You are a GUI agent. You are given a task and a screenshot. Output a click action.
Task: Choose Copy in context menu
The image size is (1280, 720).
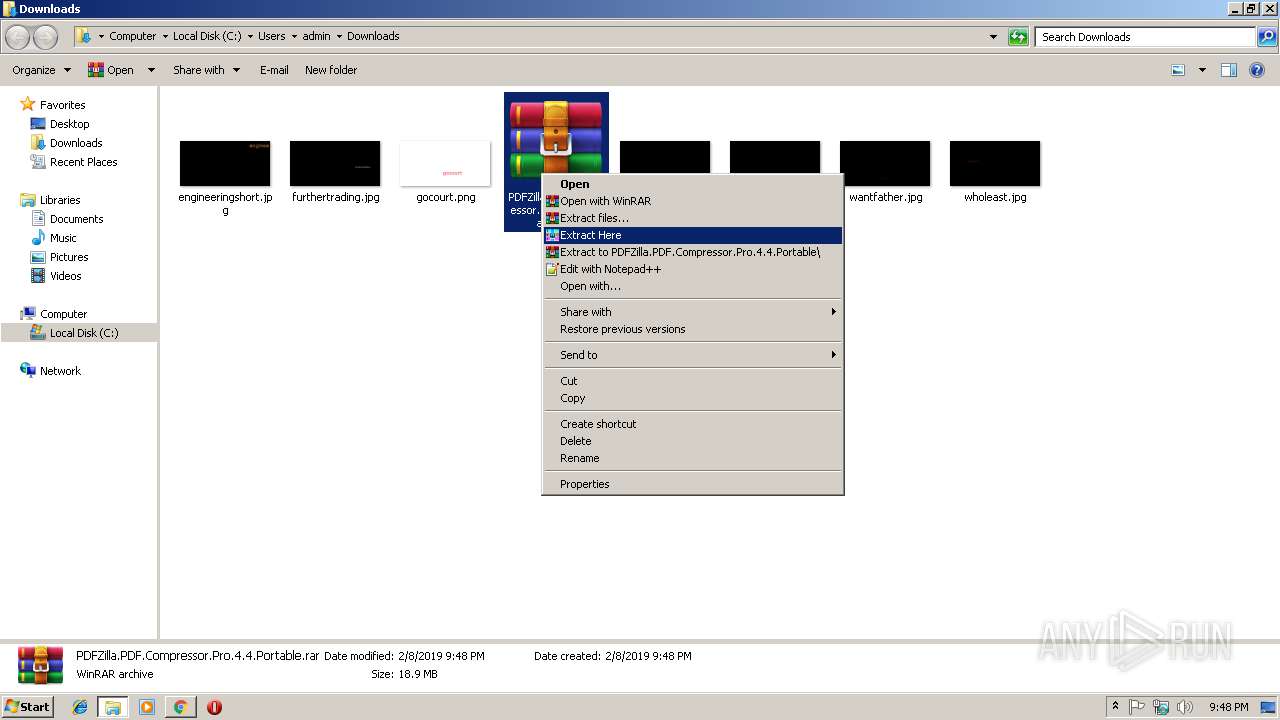[693, 398]
